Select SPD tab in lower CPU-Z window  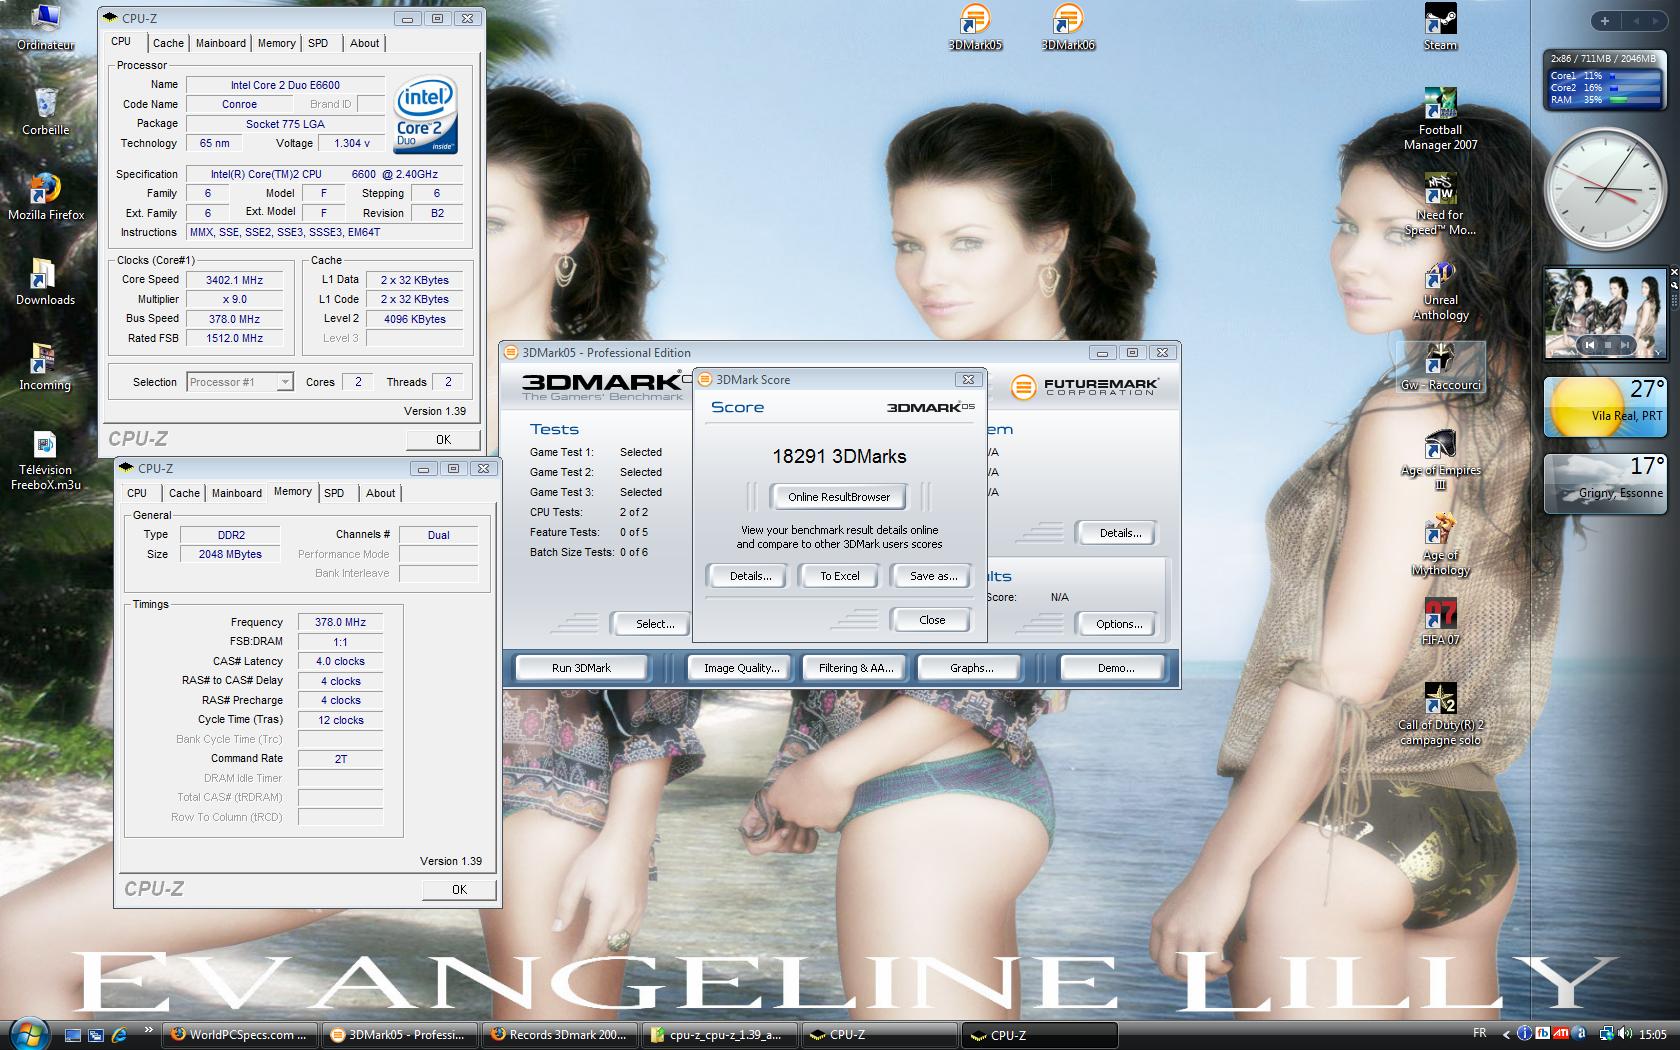[334, 493]
